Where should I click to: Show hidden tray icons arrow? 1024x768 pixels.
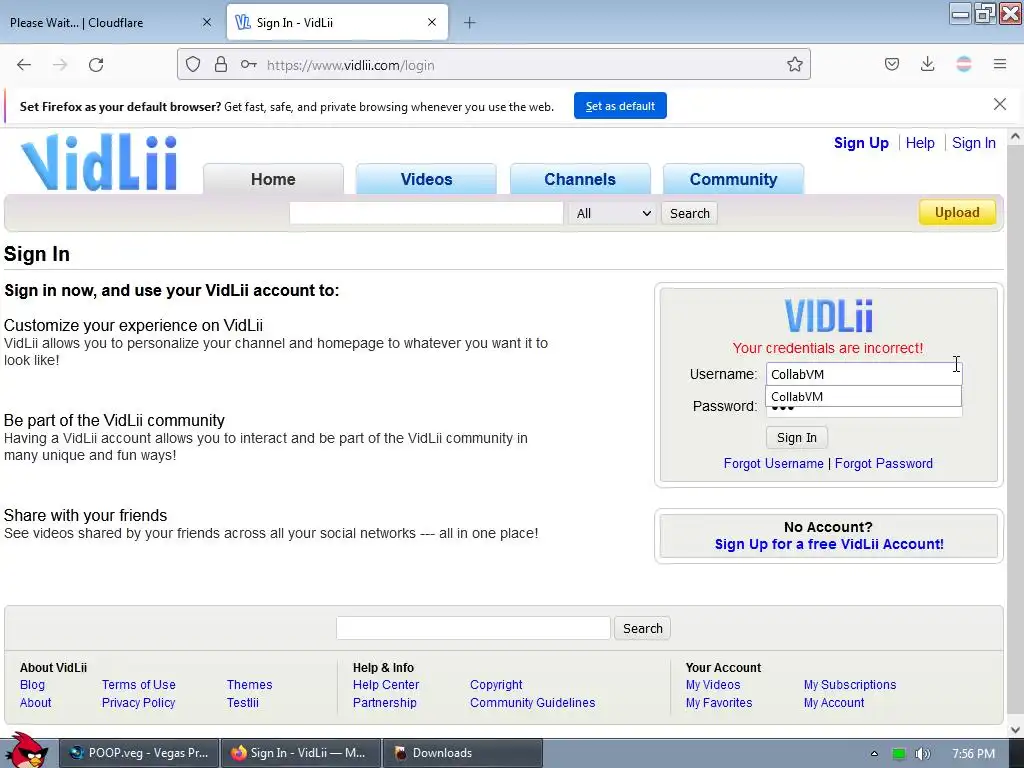pyautogui.click(x=874, y=754)
